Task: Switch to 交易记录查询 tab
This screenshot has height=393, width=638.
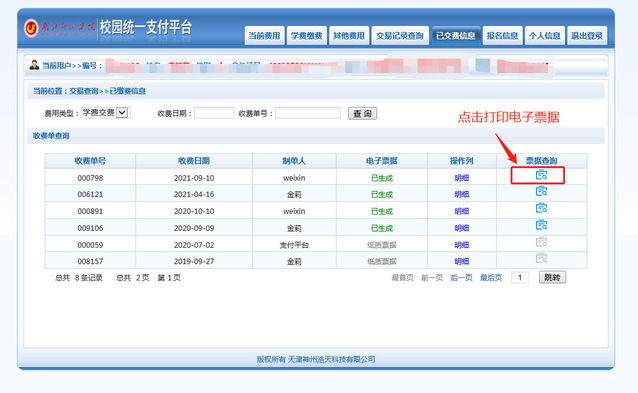Action: [400, 36]
